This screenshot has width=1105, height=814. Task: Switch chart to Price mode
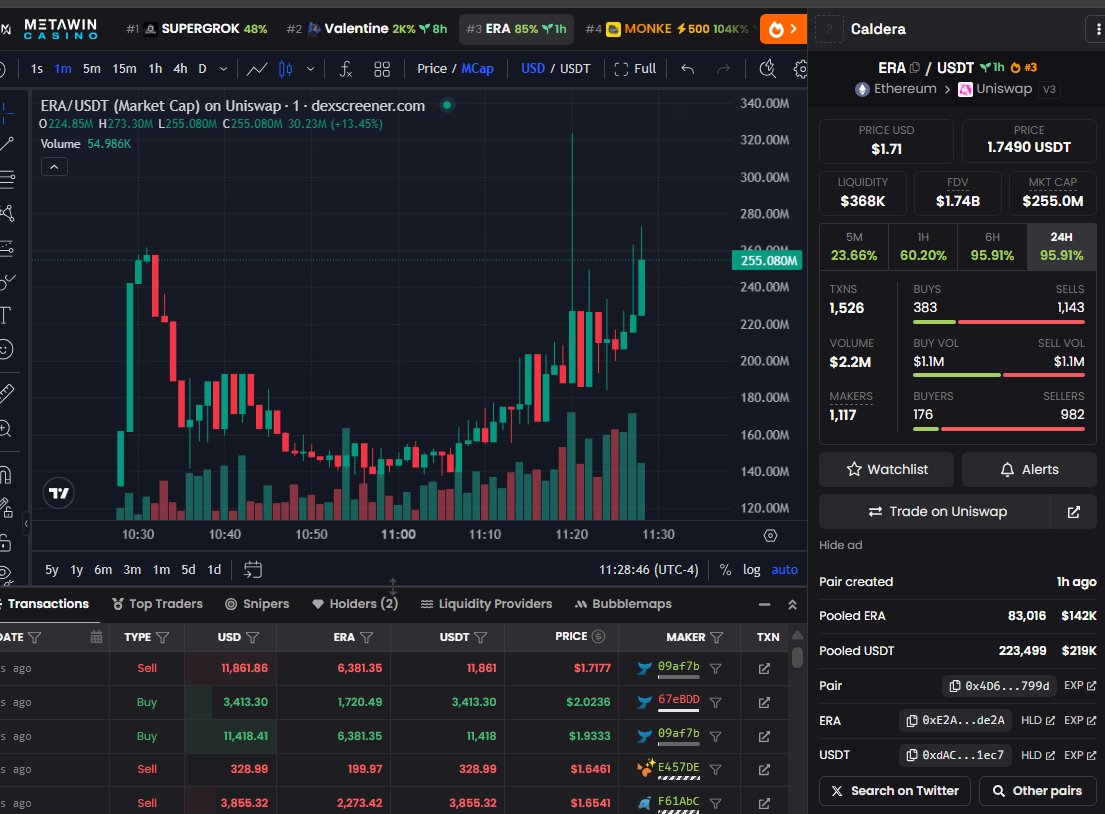click(x=431, y=68)
